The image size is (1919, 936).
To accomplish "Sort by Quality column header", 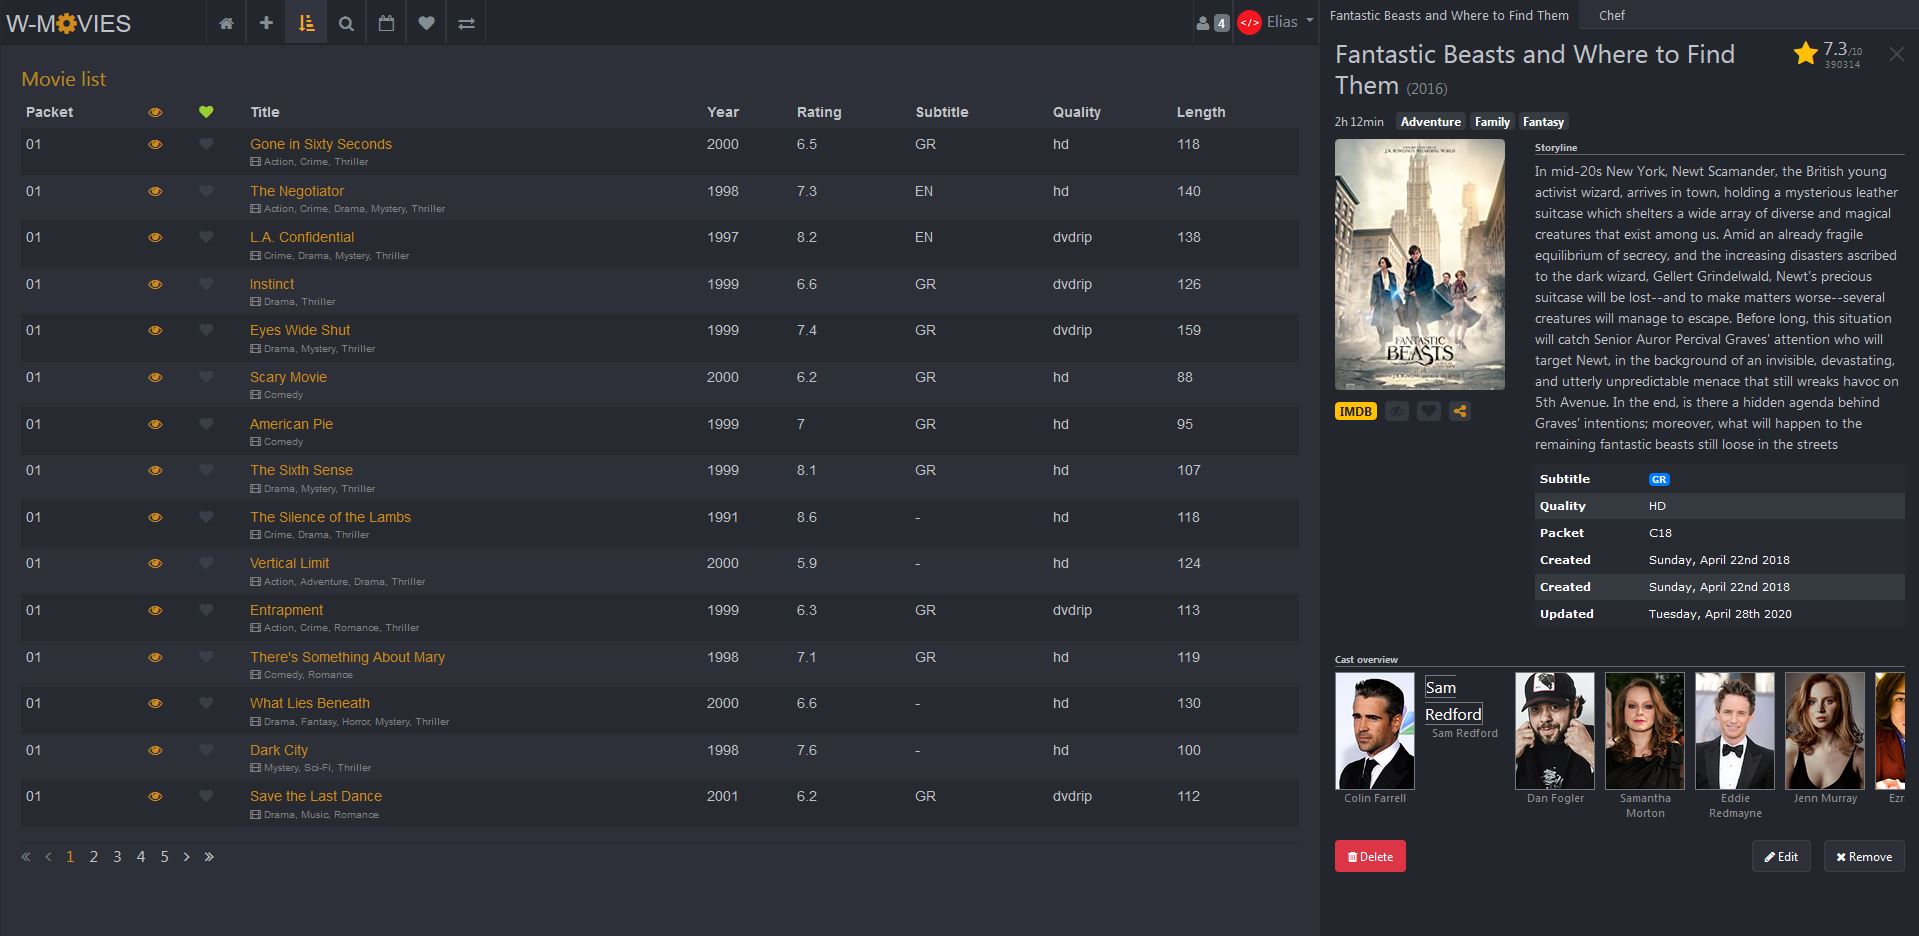I will click(1077, 112).
